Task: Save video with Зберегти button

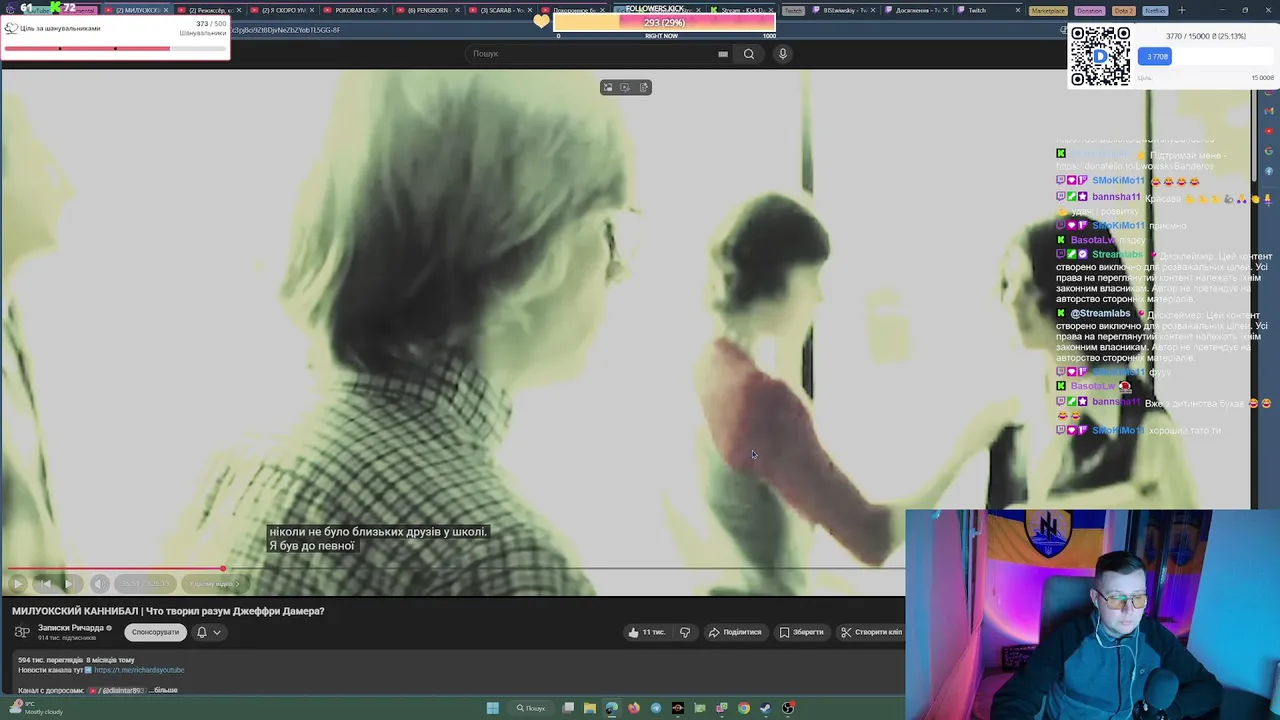Action: pos(802,632)
